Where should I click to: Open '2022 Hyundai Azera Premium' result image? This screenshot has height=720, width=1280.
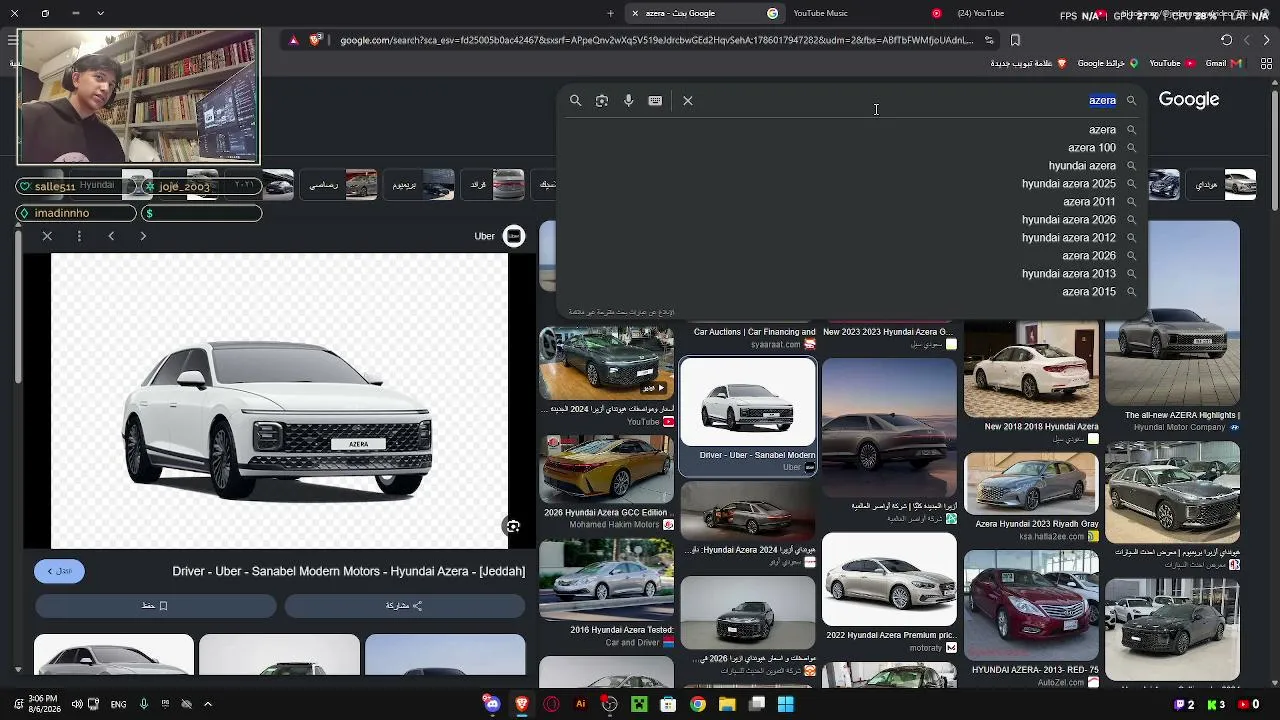click(x=889, y=579)
